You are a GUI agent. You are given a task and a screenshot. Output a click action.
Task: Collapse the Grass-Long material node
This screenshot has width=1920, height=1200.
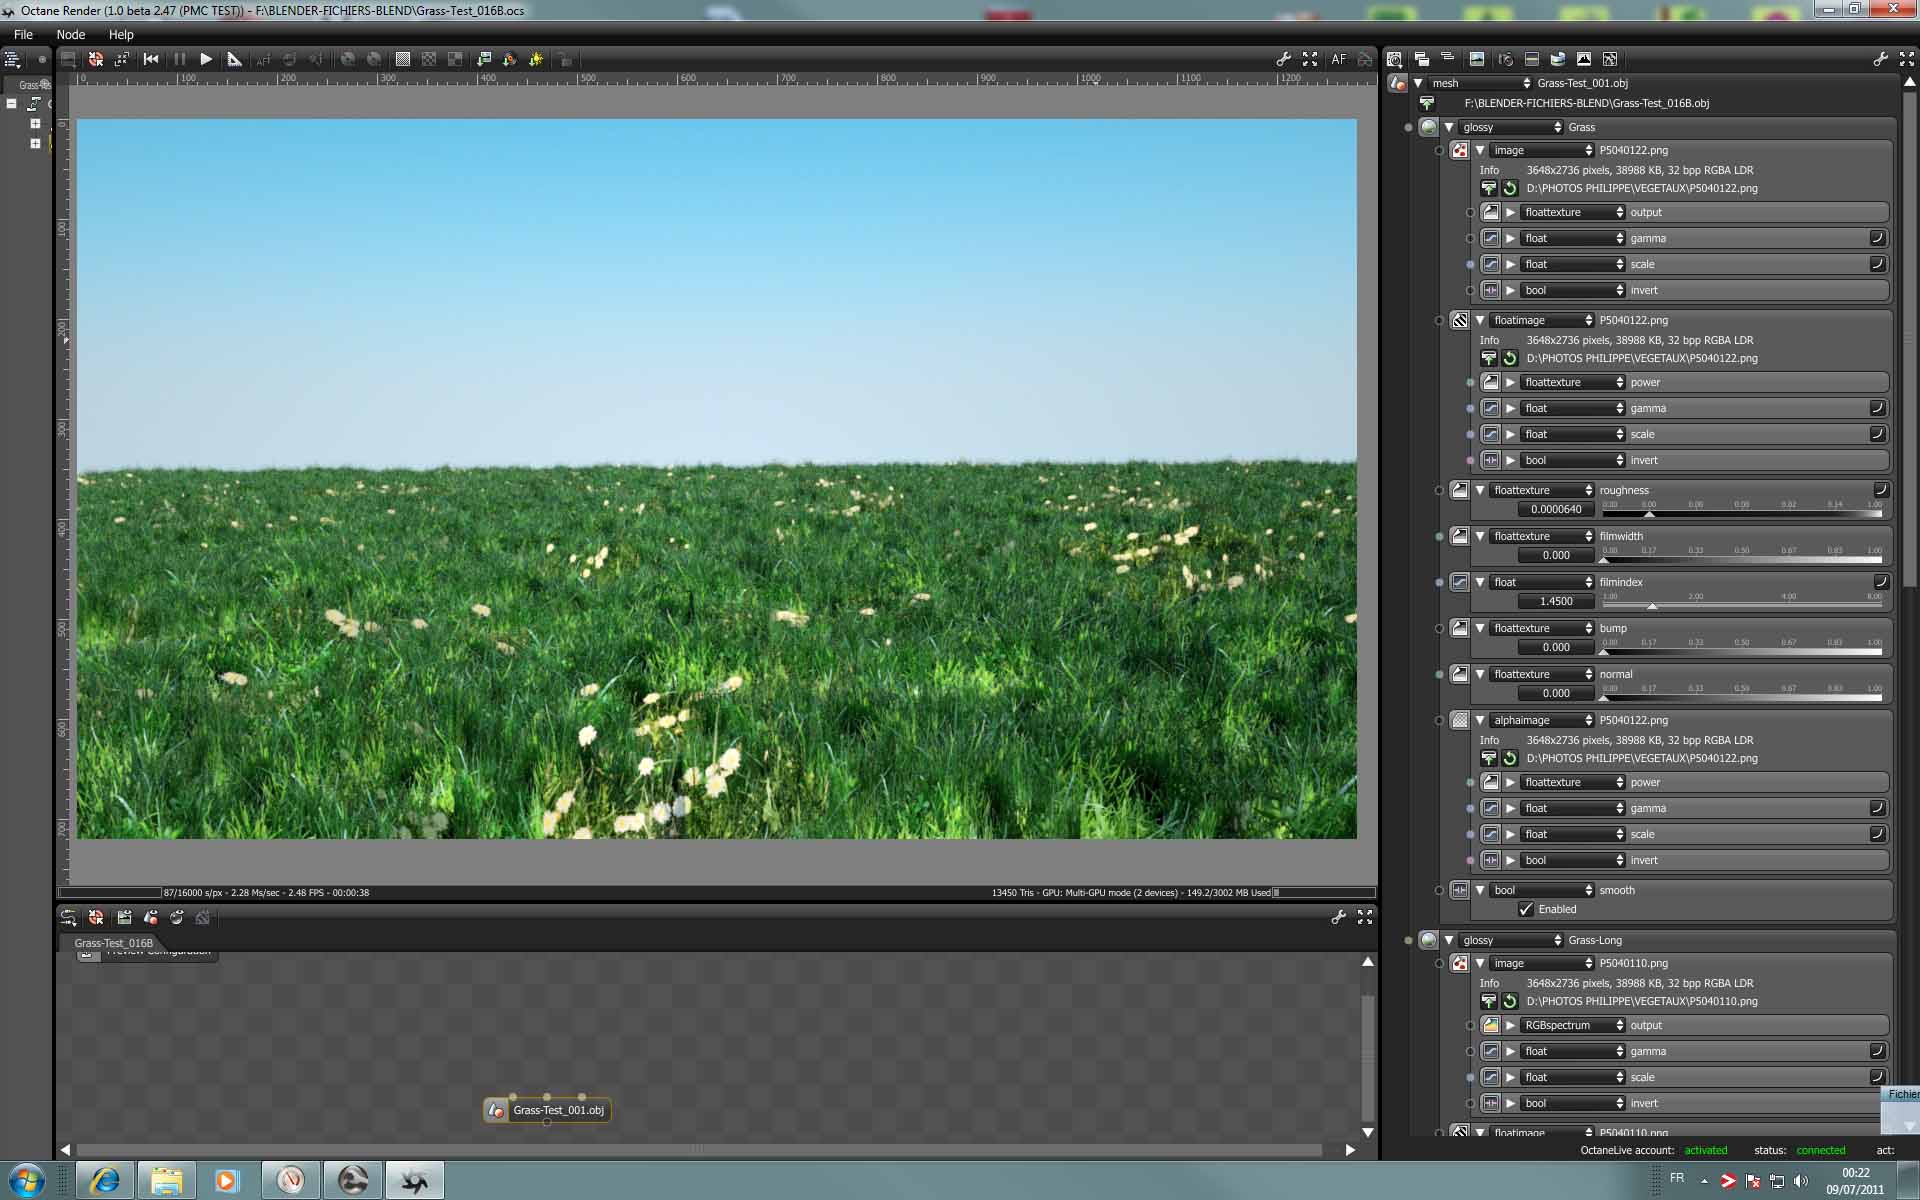(x=1449, y=940)
